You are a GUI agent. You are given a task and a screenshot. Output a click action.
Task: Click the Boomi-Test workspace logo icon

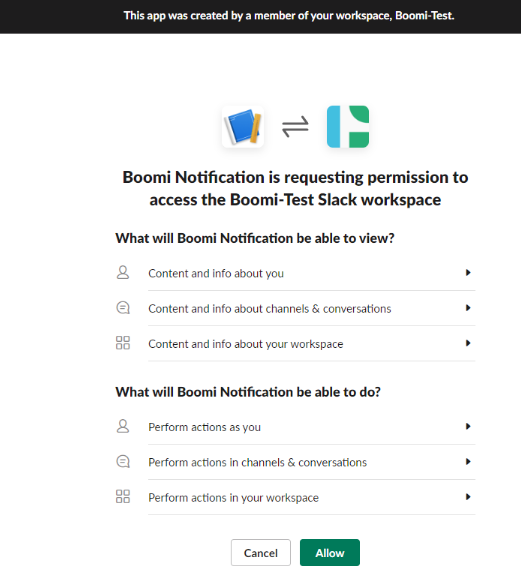348,127
